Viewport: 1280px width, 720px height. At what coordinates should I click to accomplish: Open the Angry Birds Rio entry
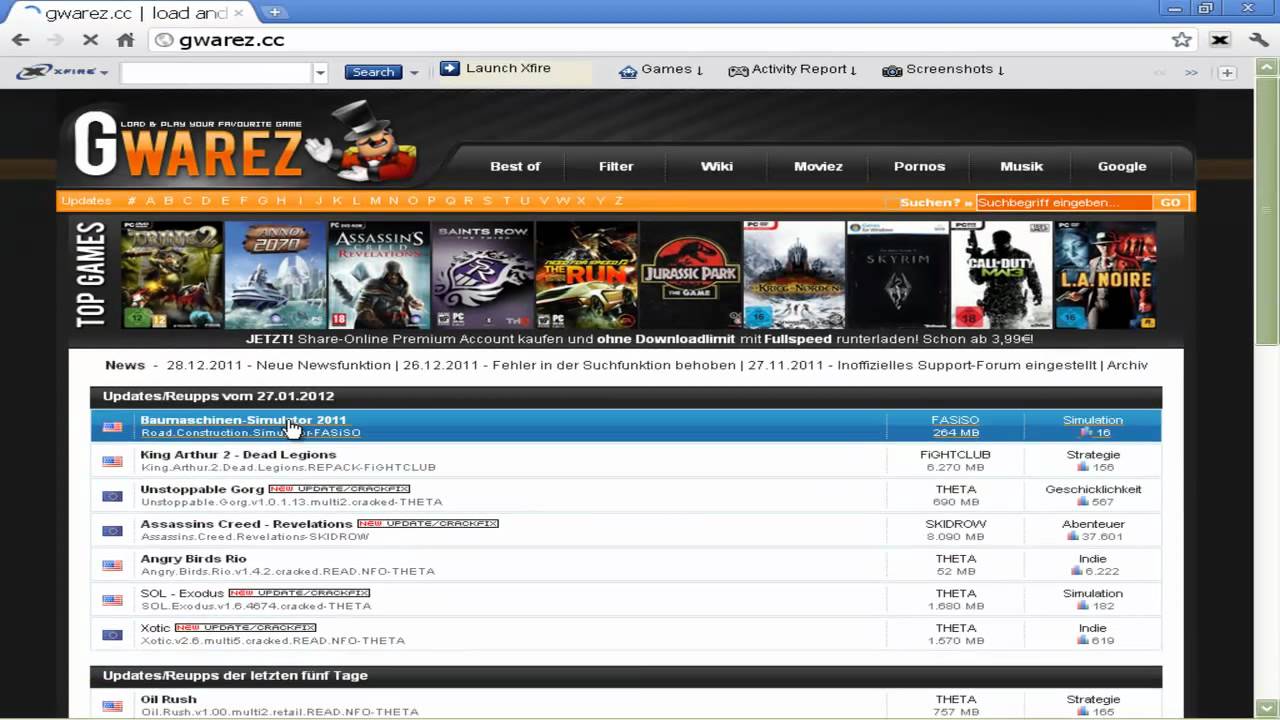193,559
